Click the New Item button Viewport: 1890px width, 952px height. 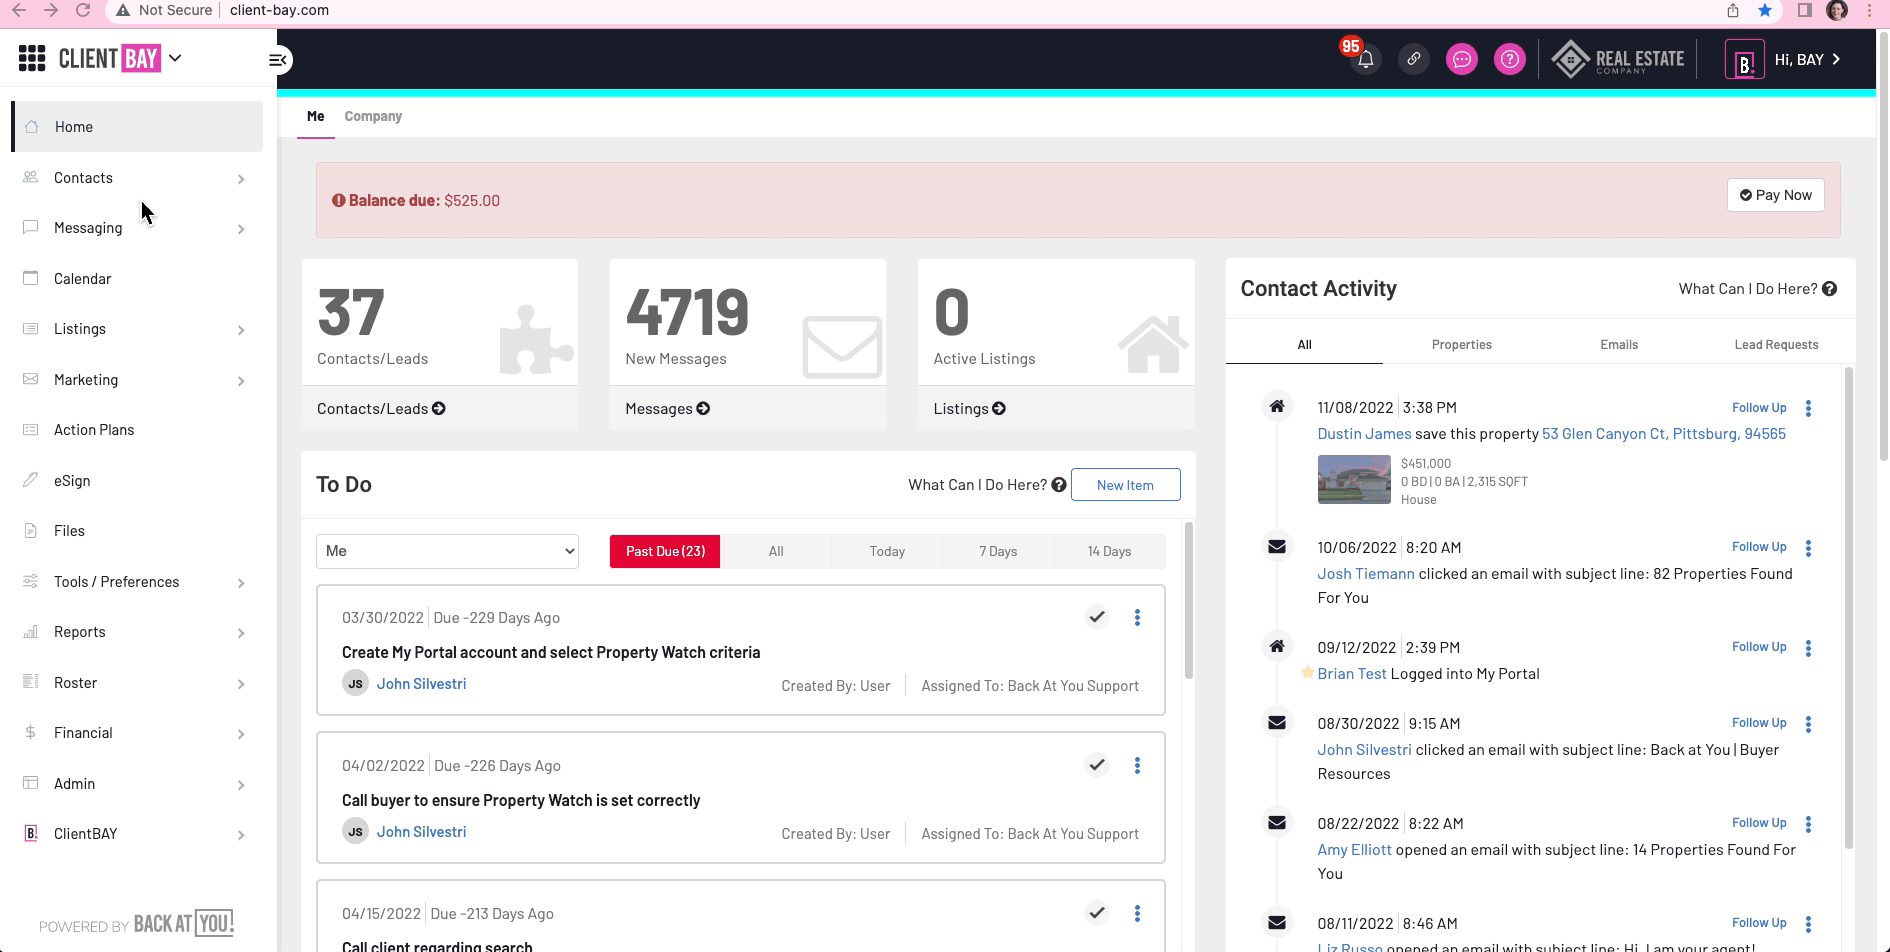(x=1125, y=485)
